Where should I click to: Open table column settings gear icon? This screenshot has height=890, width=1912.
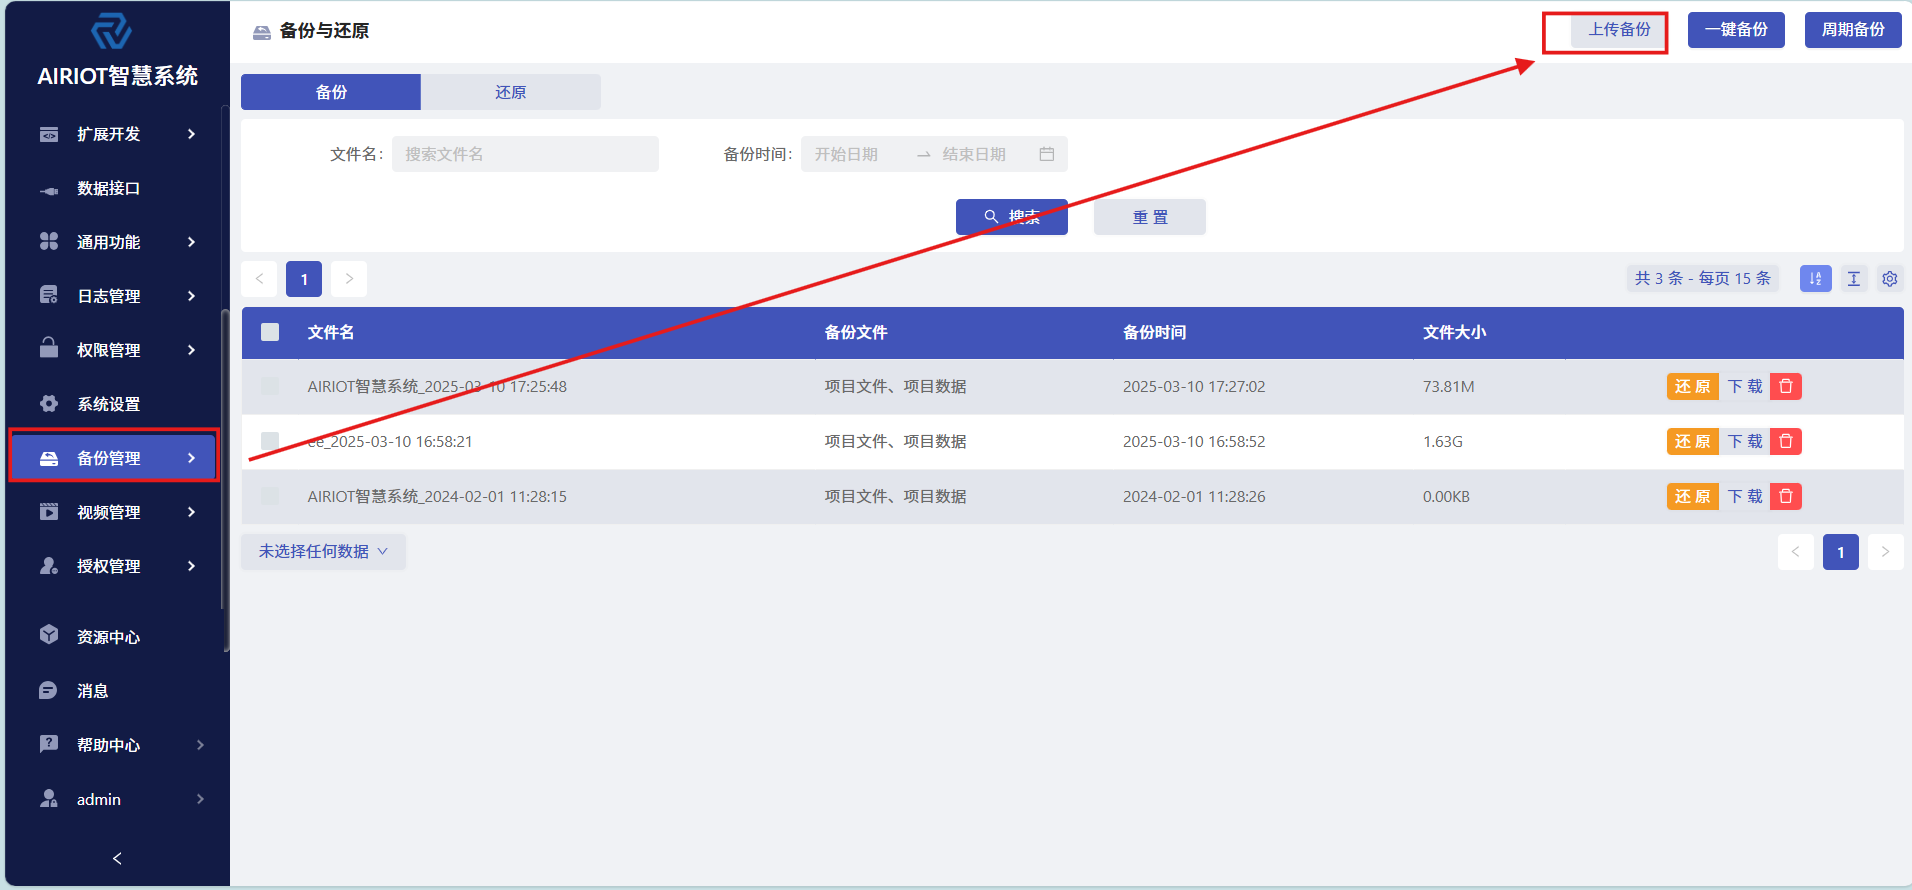[x=1889, y=279]
